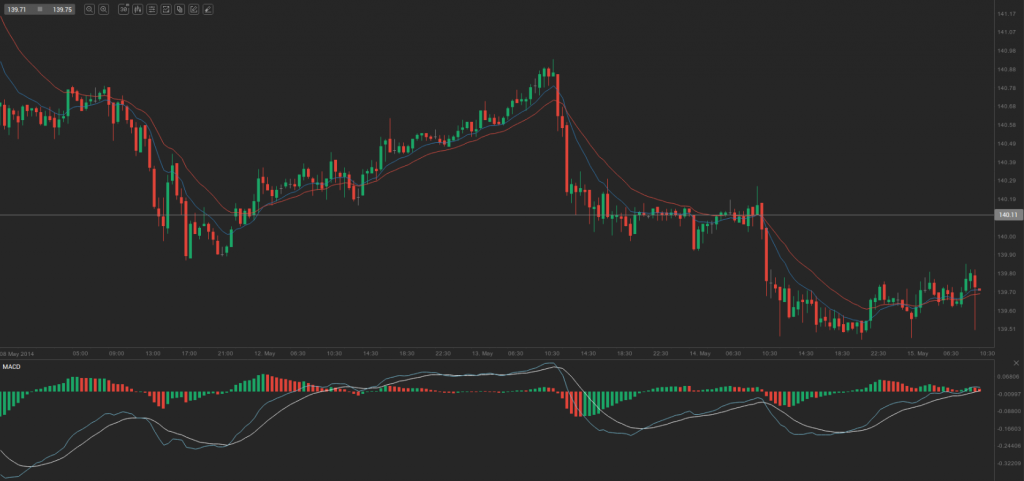
Task: Click the 15. May date marker
Action: [x=918, y=353]
